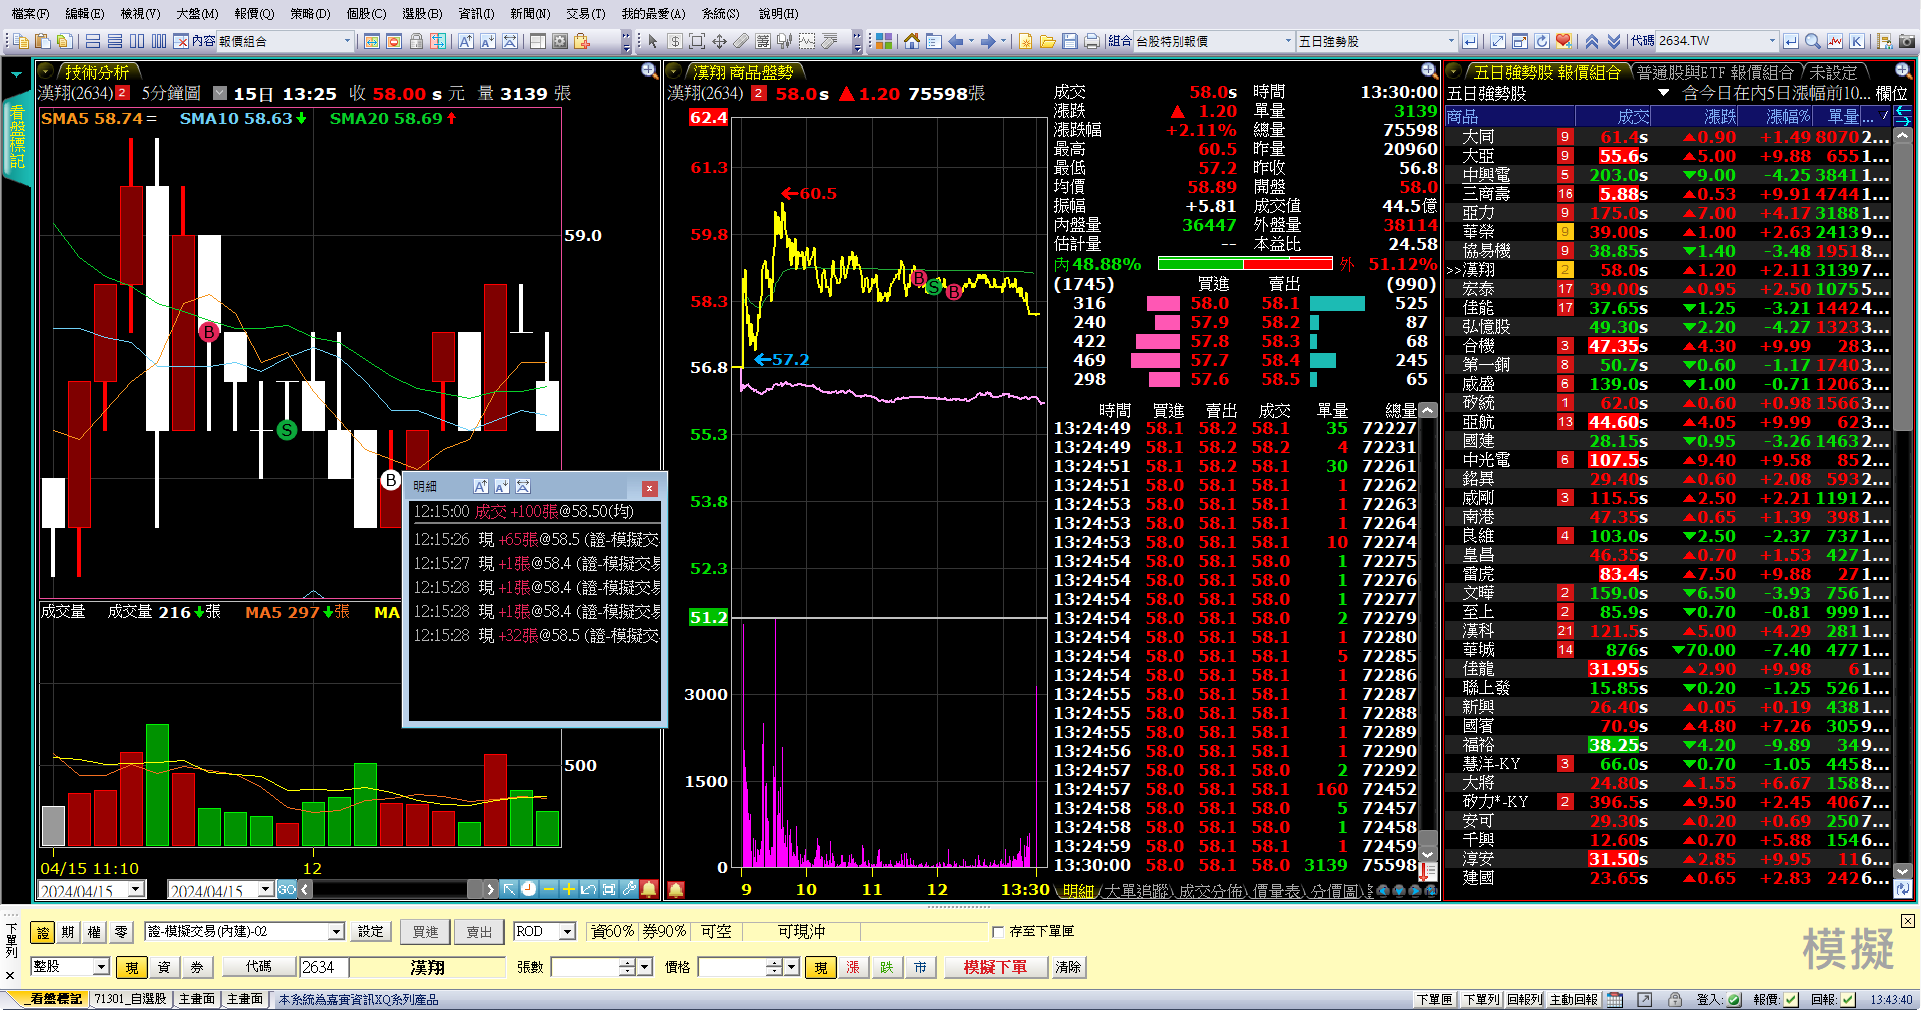Click the stock code input field showing 2634
Viewport: 1921px width, 1010px height.
(x=323, y=967)
